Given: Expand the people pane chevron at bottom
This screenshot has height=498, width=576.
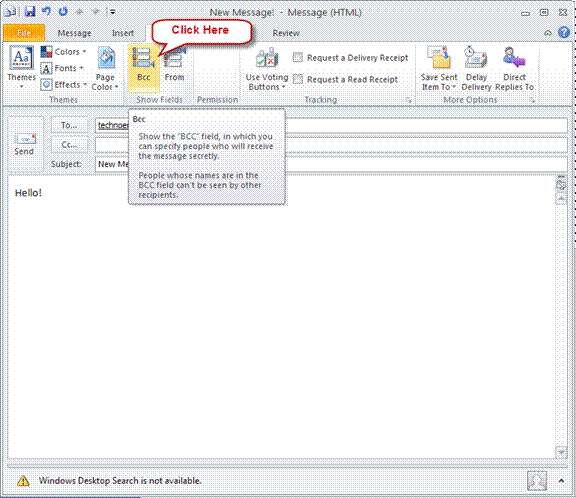Looking at the screenshot, I should (561, 480).
